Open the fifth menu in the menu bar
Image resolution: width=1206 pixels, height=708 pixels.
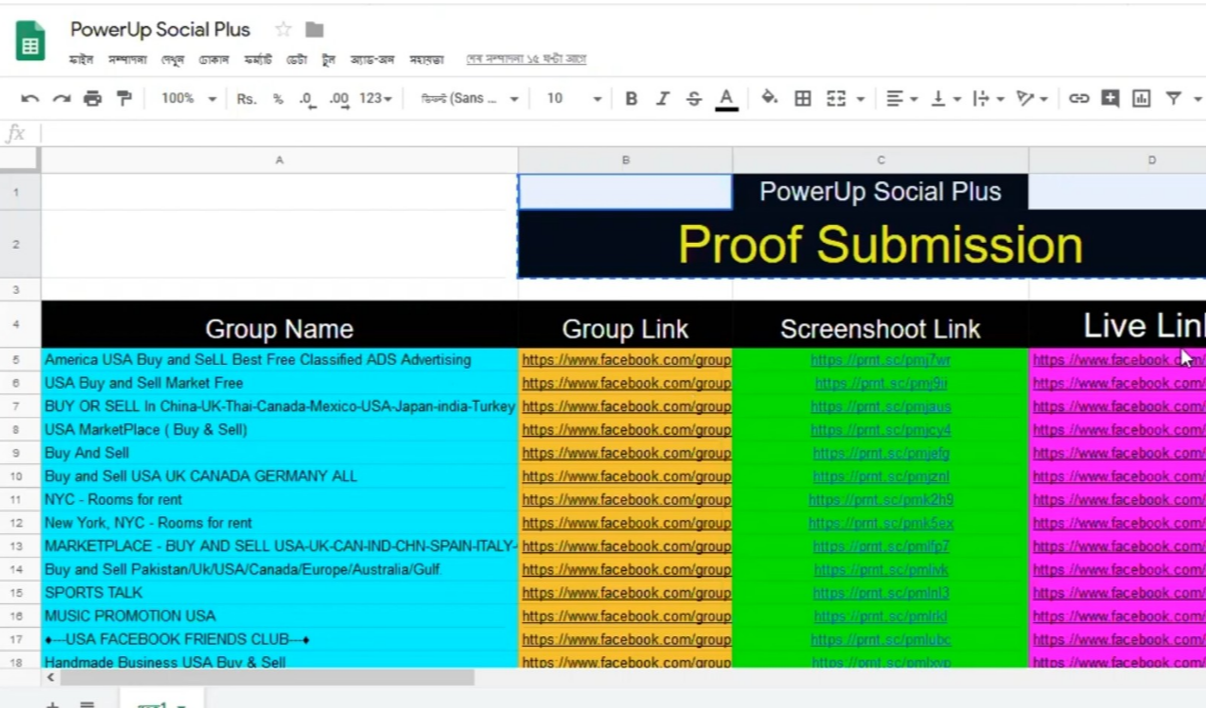(x=257, y=60)
